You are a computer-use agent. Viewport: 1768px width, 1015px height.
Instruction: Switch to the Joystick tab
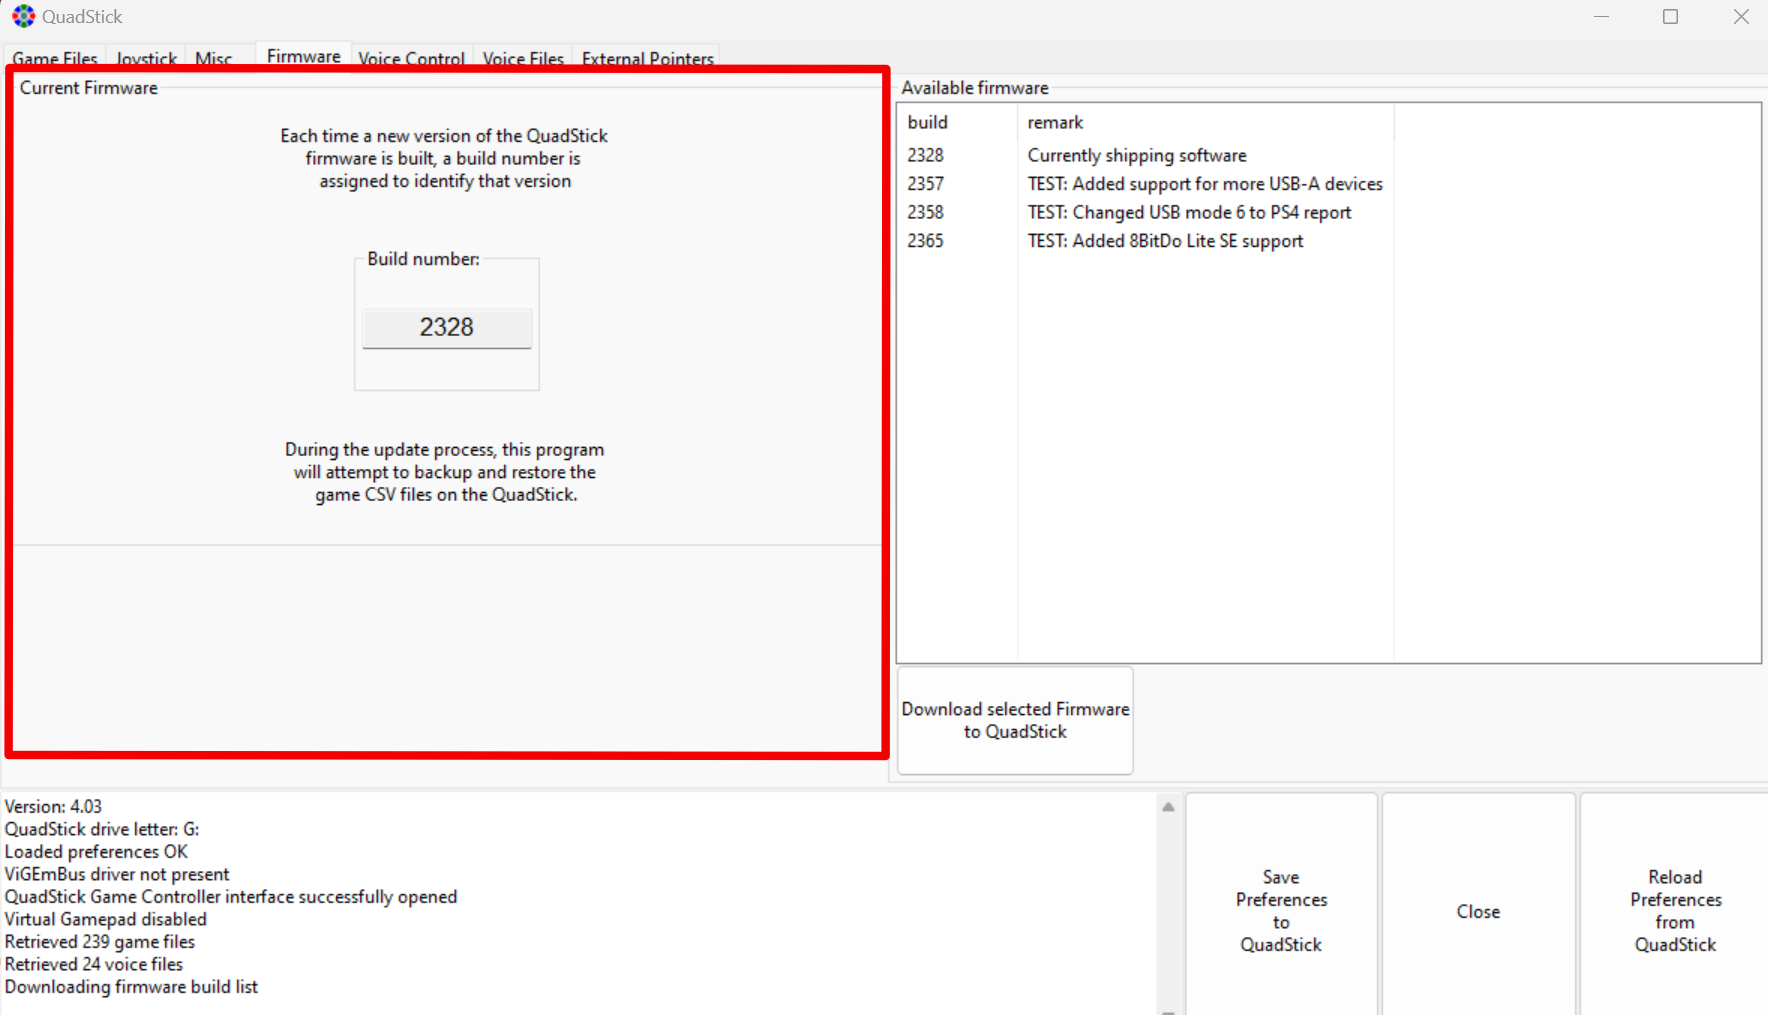[x=146, y=58]
